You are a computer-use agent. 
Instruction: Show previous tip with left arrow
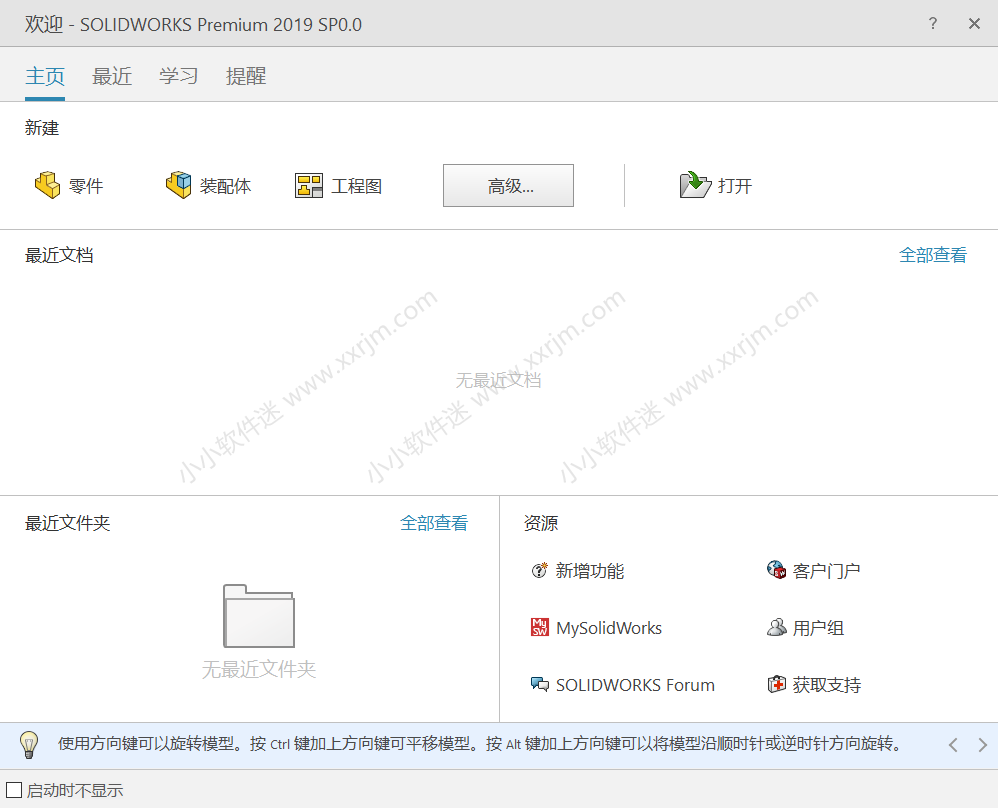point(953,744)
